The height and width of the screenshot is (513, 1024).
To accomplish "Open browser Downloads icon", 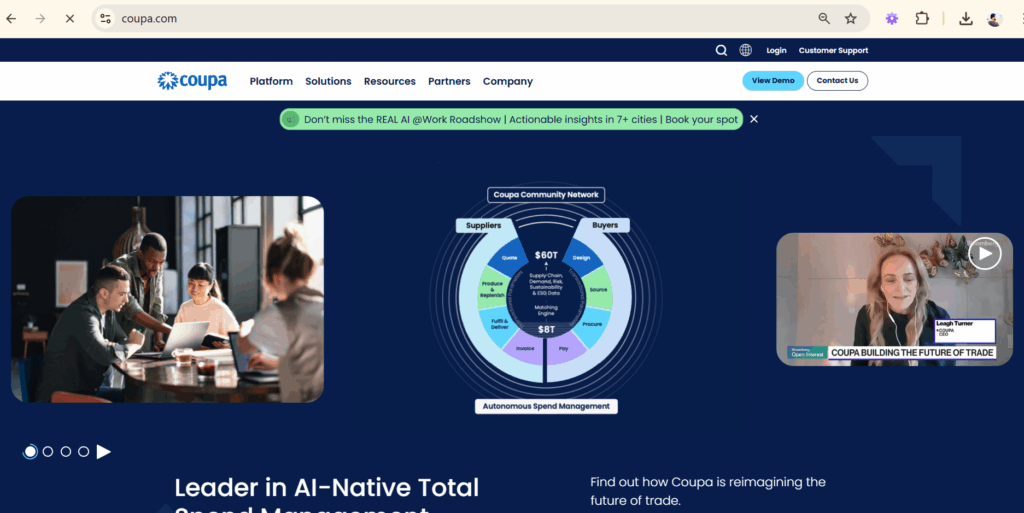I will pos(965,19).
